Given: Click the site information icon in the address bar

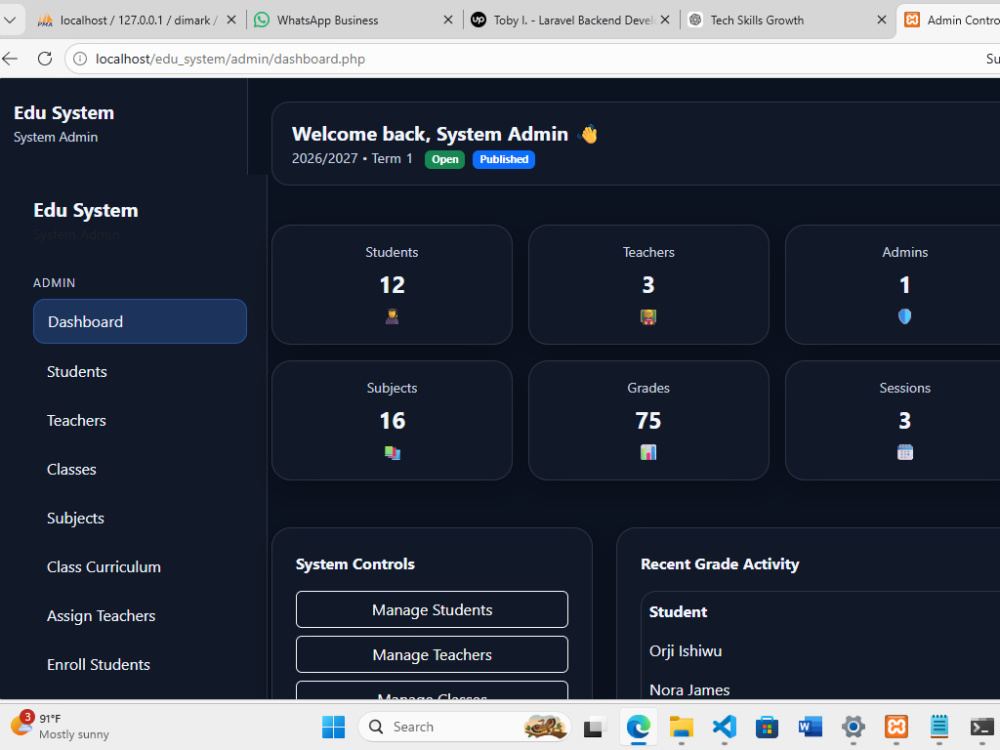Looking at the screenshot, I should (x=80, y=59).
